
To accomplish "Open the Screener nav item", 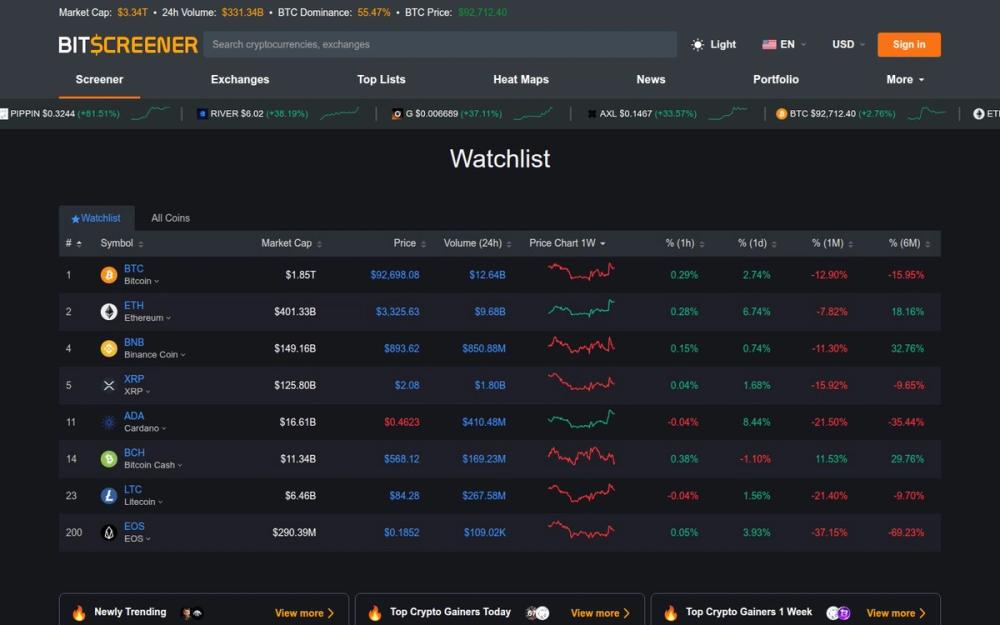I will 99,80.
